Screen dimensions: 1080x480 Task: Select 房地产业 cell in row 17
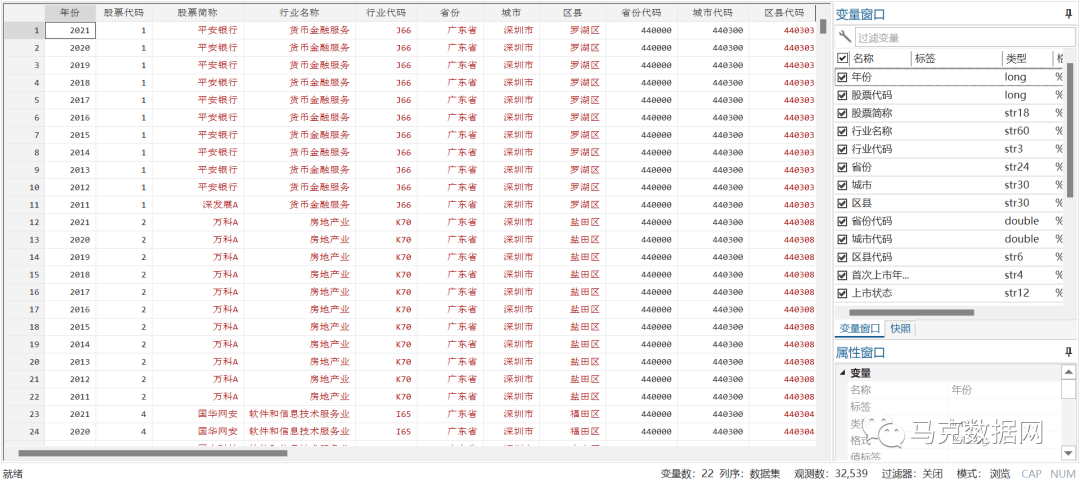tap(300, 309)
